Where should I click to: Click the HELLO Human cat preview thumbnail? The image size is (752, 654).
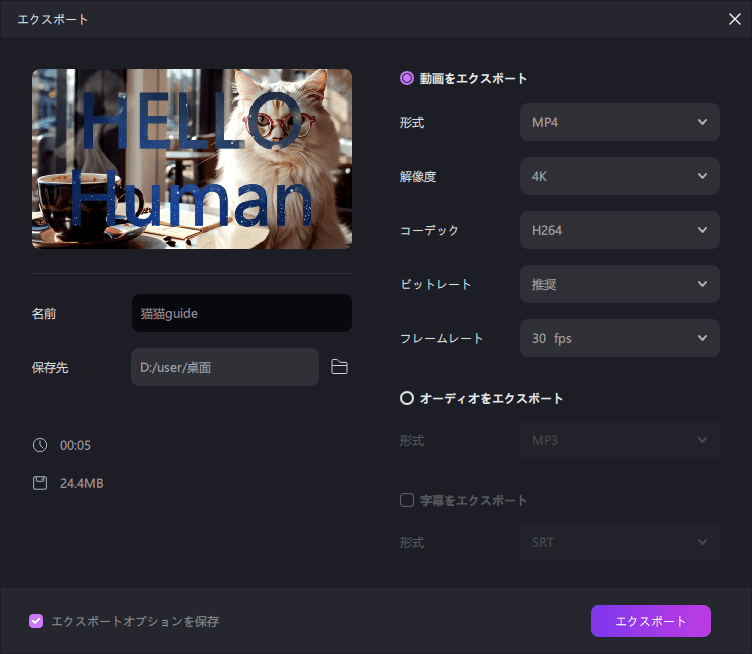click(x=192, y=159)
